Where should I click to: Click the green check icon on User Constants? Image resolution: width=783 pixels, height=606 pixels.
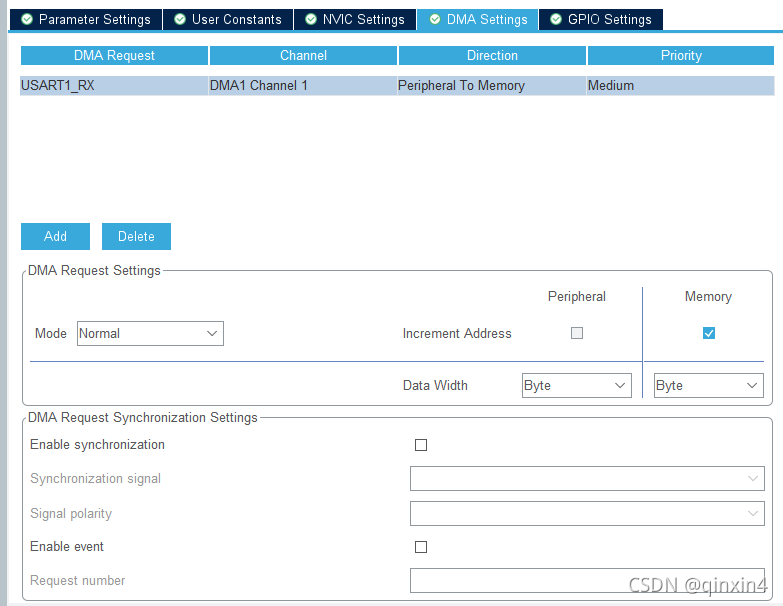tap(180, 19)
